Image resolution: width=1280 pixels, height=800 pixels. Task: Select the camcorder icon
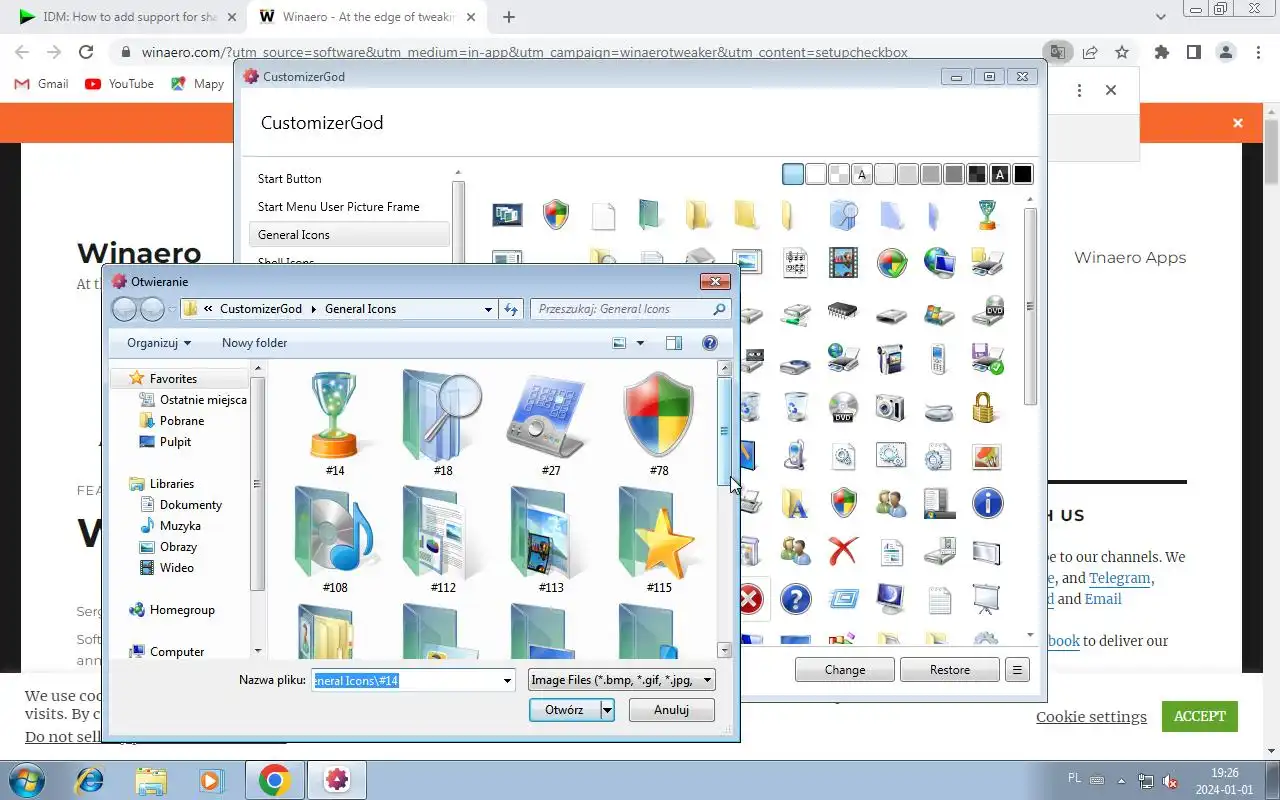pyautogui.click(x=890, y=358)
